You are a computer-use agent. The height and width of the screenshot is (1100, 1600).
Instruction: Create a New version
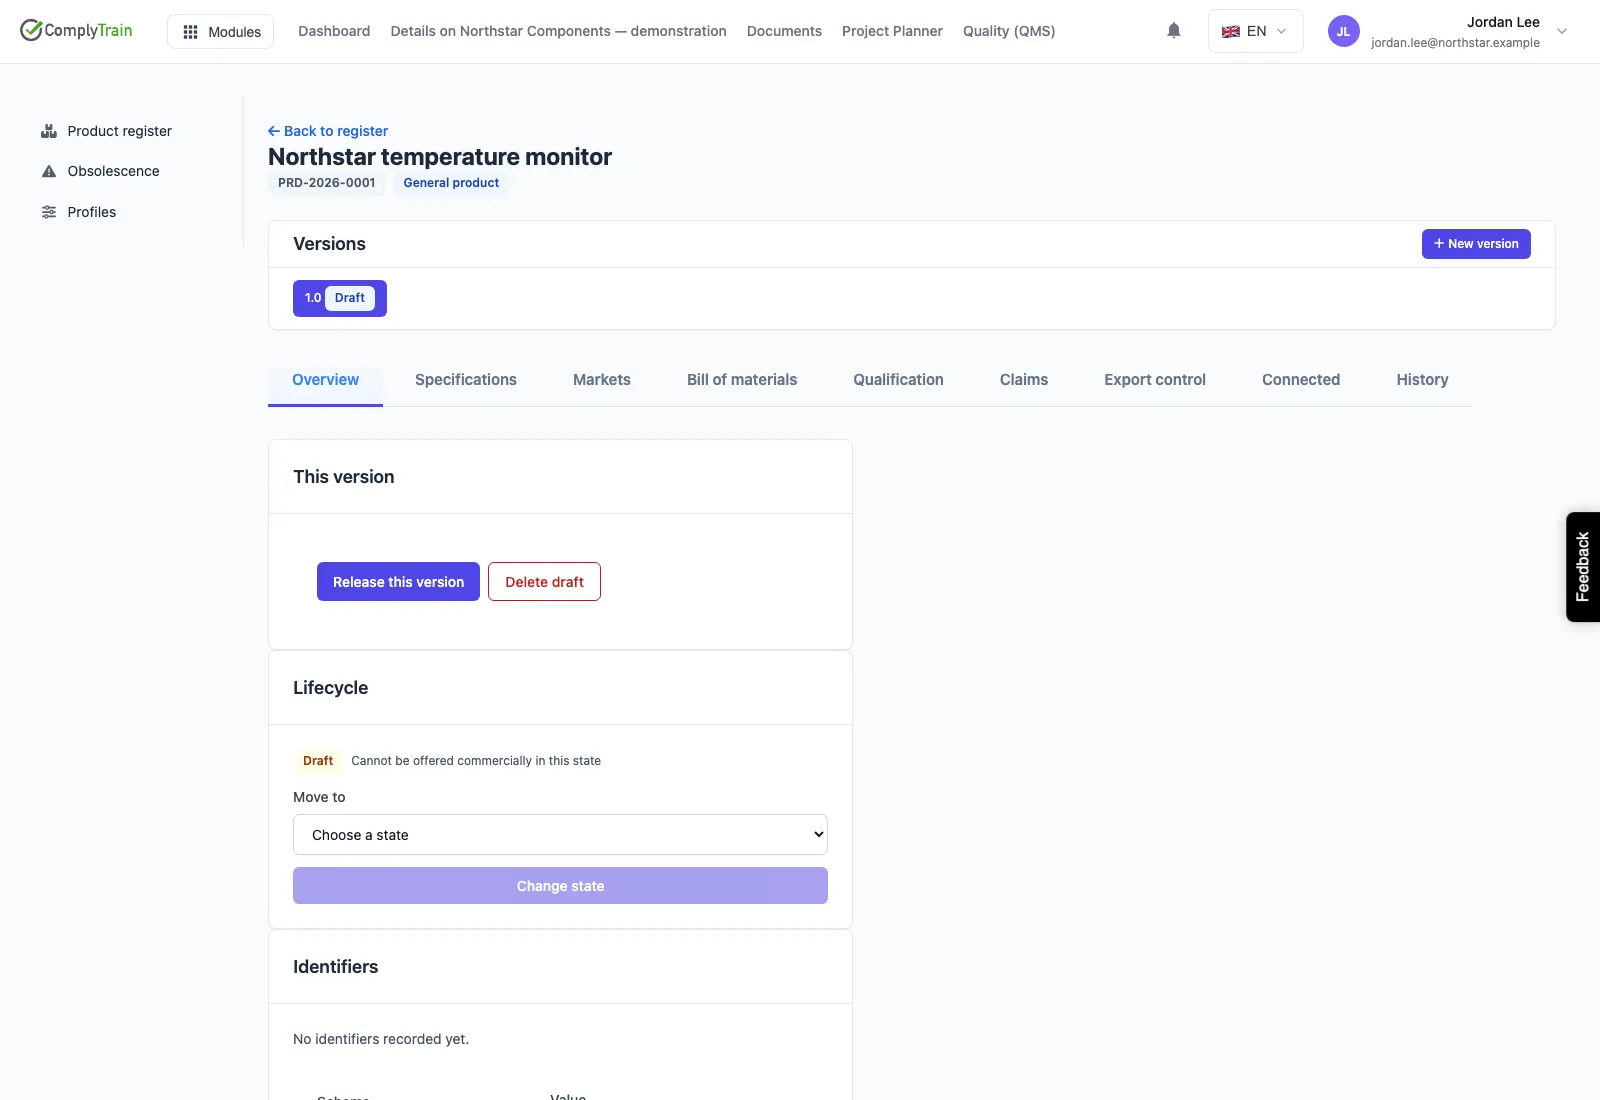(x=1476, y=244)
